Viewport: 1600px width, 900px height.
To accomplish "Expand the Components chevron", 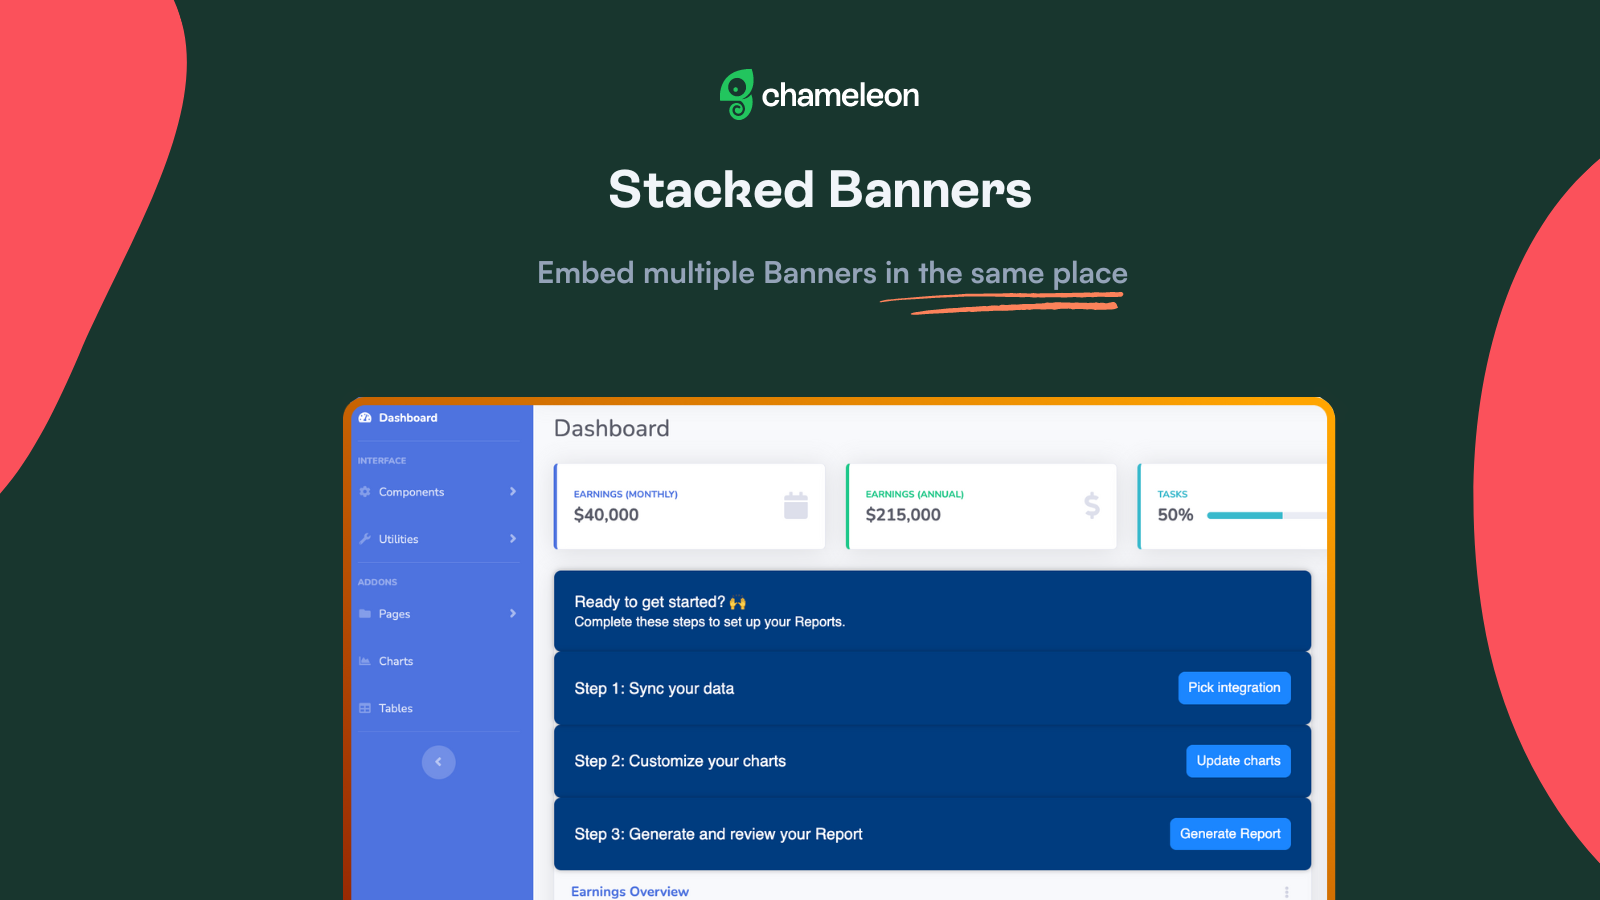I will coord(513,492).
